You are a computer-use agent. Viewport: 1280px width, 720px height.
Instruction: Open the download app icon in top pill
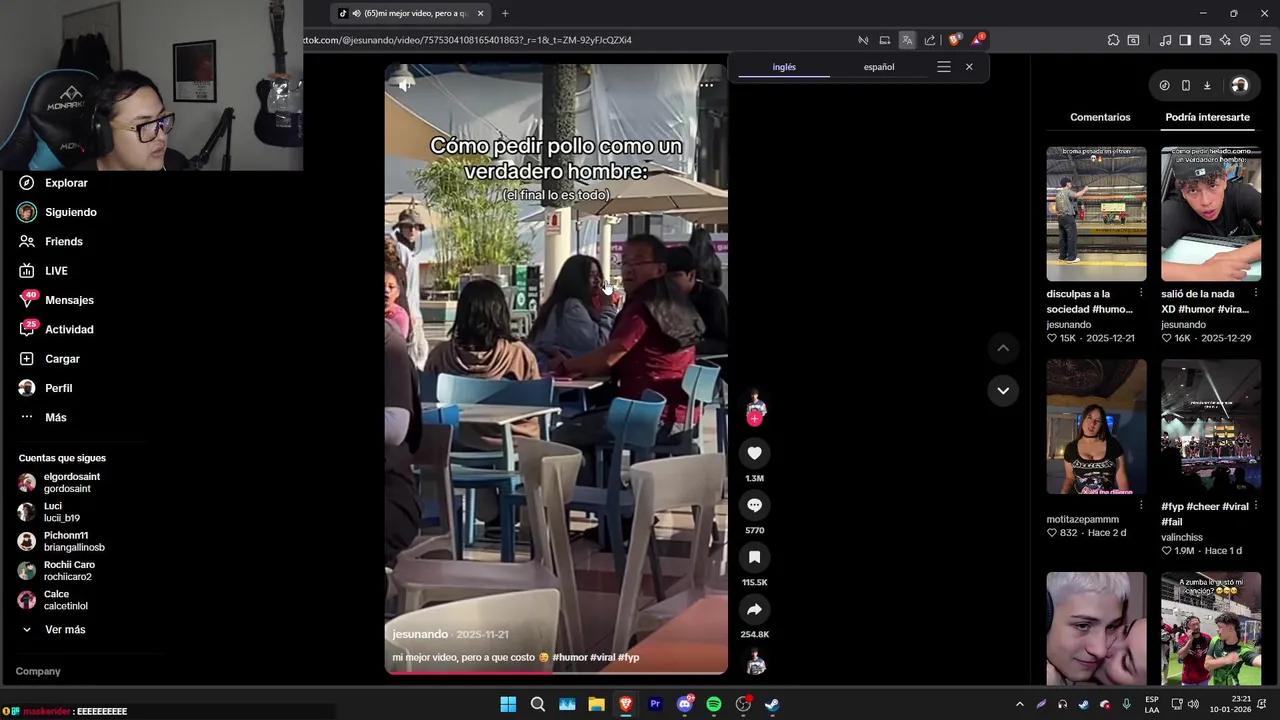[1207, 85]
